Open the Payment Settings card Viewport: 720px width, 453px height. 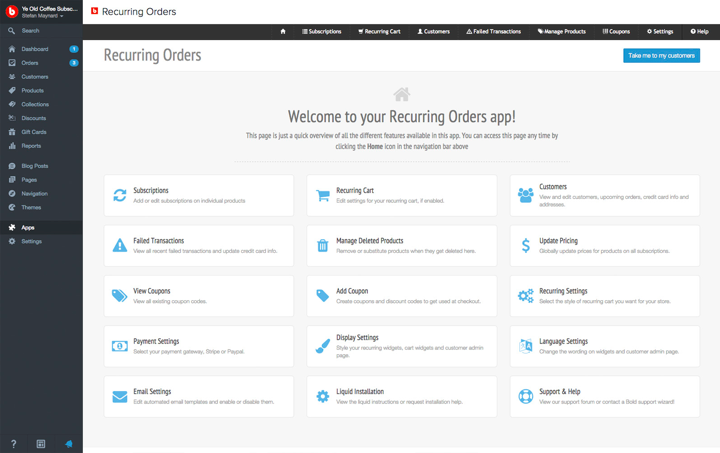(198, 346)
